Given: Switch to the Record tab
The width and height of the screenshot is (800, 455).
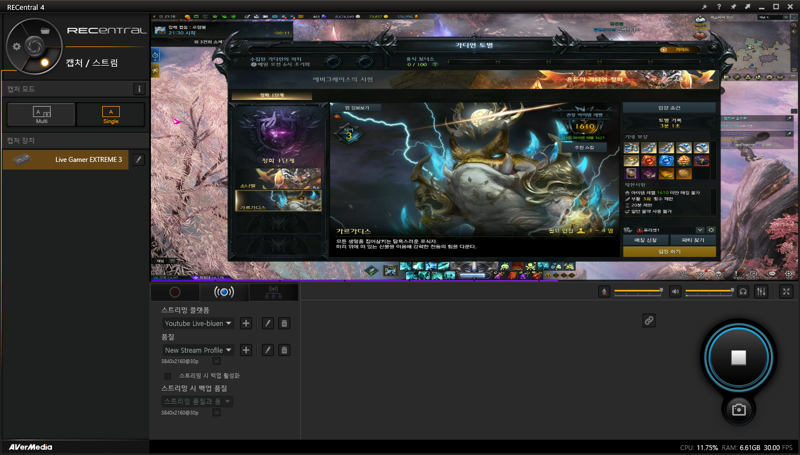Looking at the screenshot, I should click(x=175, y=292).
